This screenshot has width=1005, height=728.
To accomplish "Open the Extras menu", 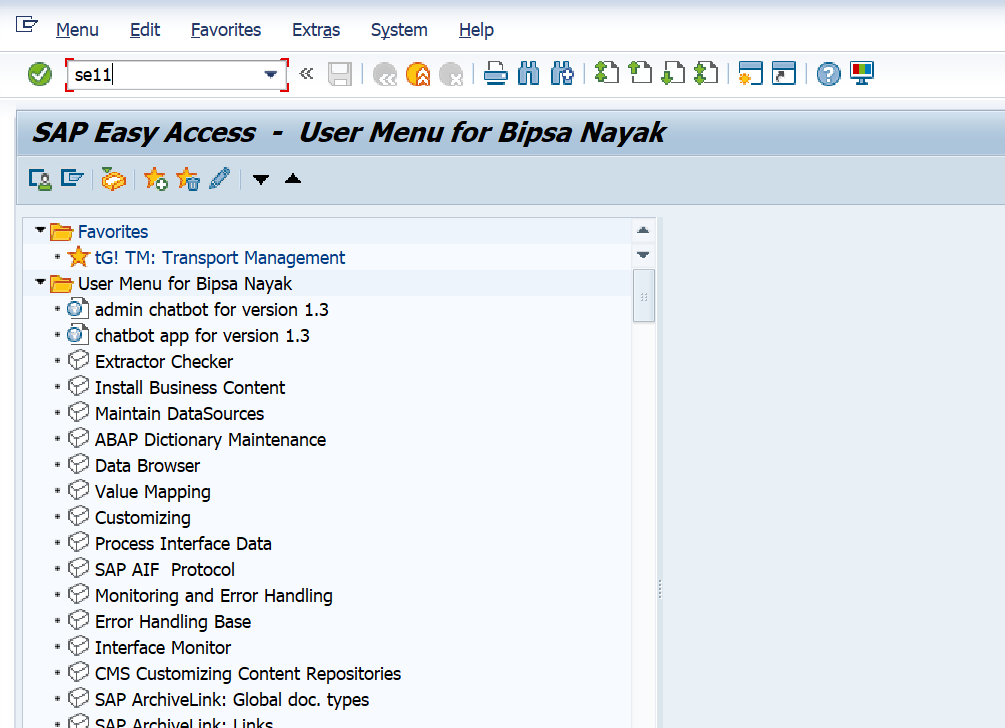I will (x=316, y=30).
